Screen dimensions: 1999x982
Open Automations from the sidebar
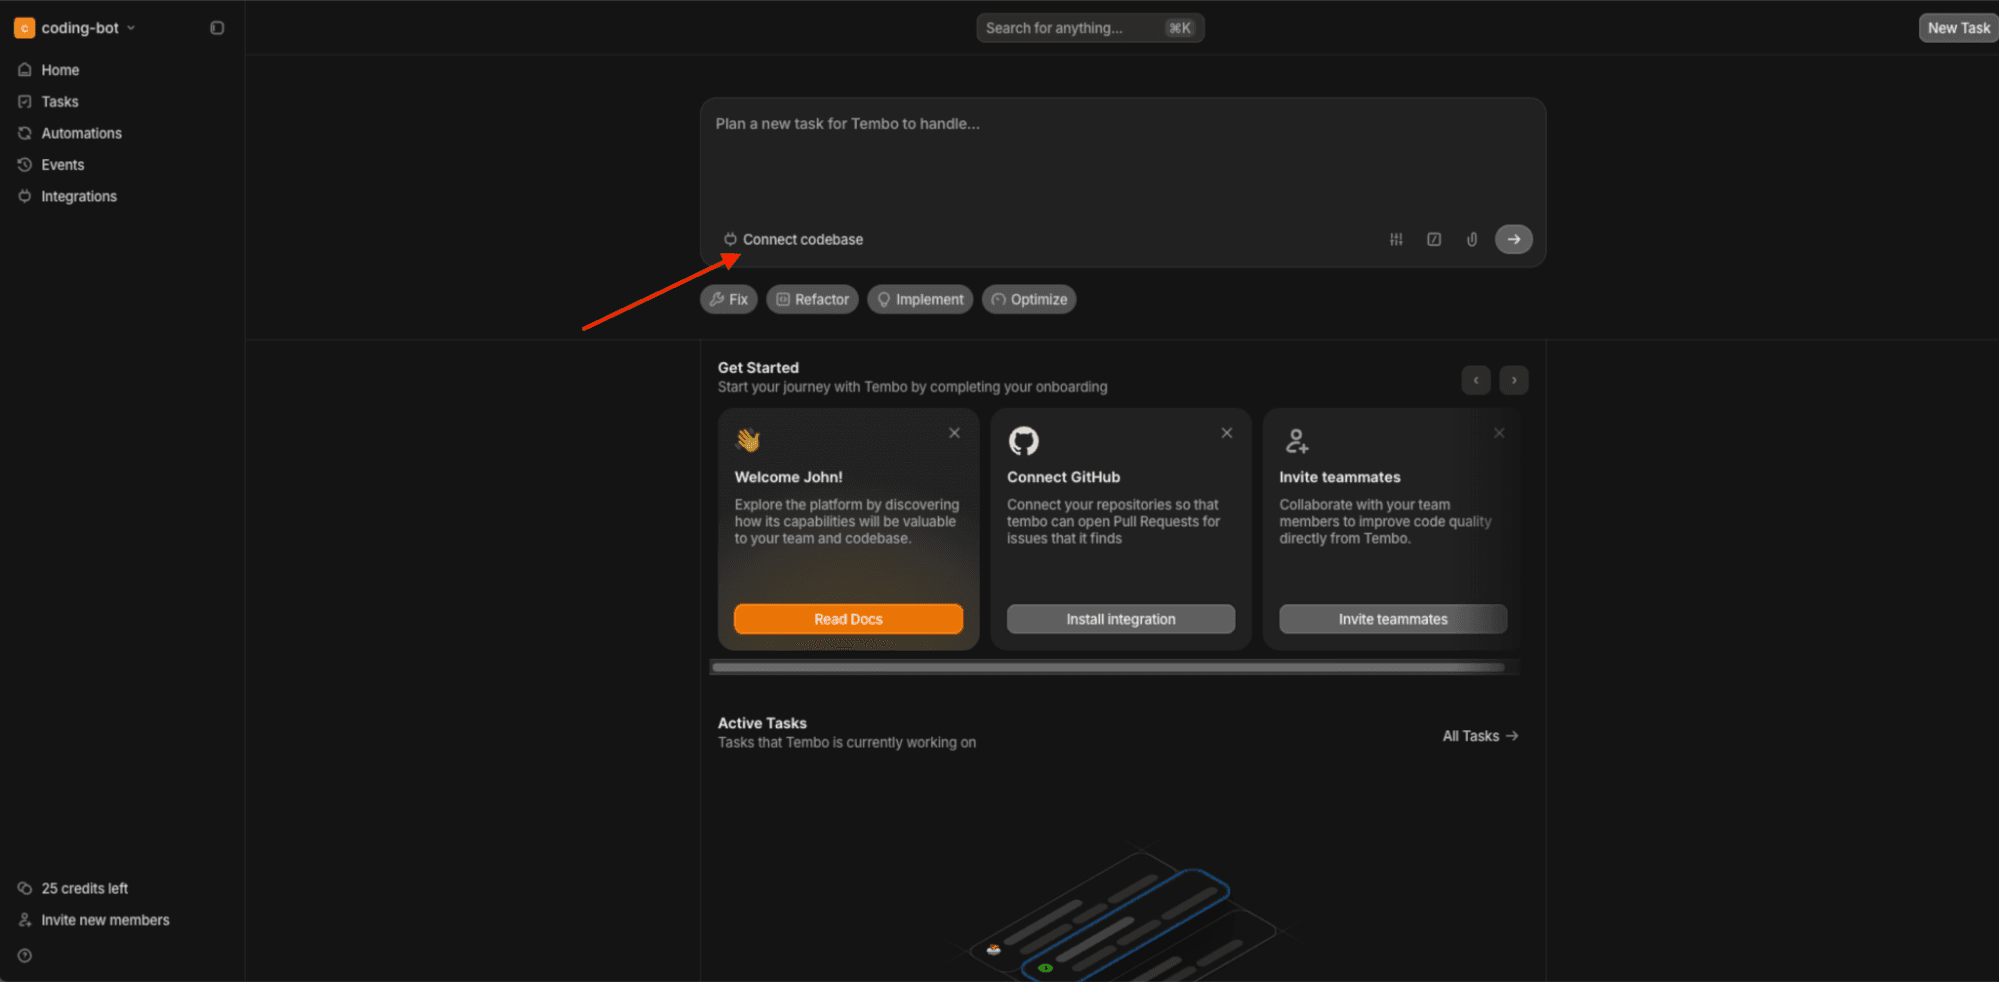coord(81,132)
